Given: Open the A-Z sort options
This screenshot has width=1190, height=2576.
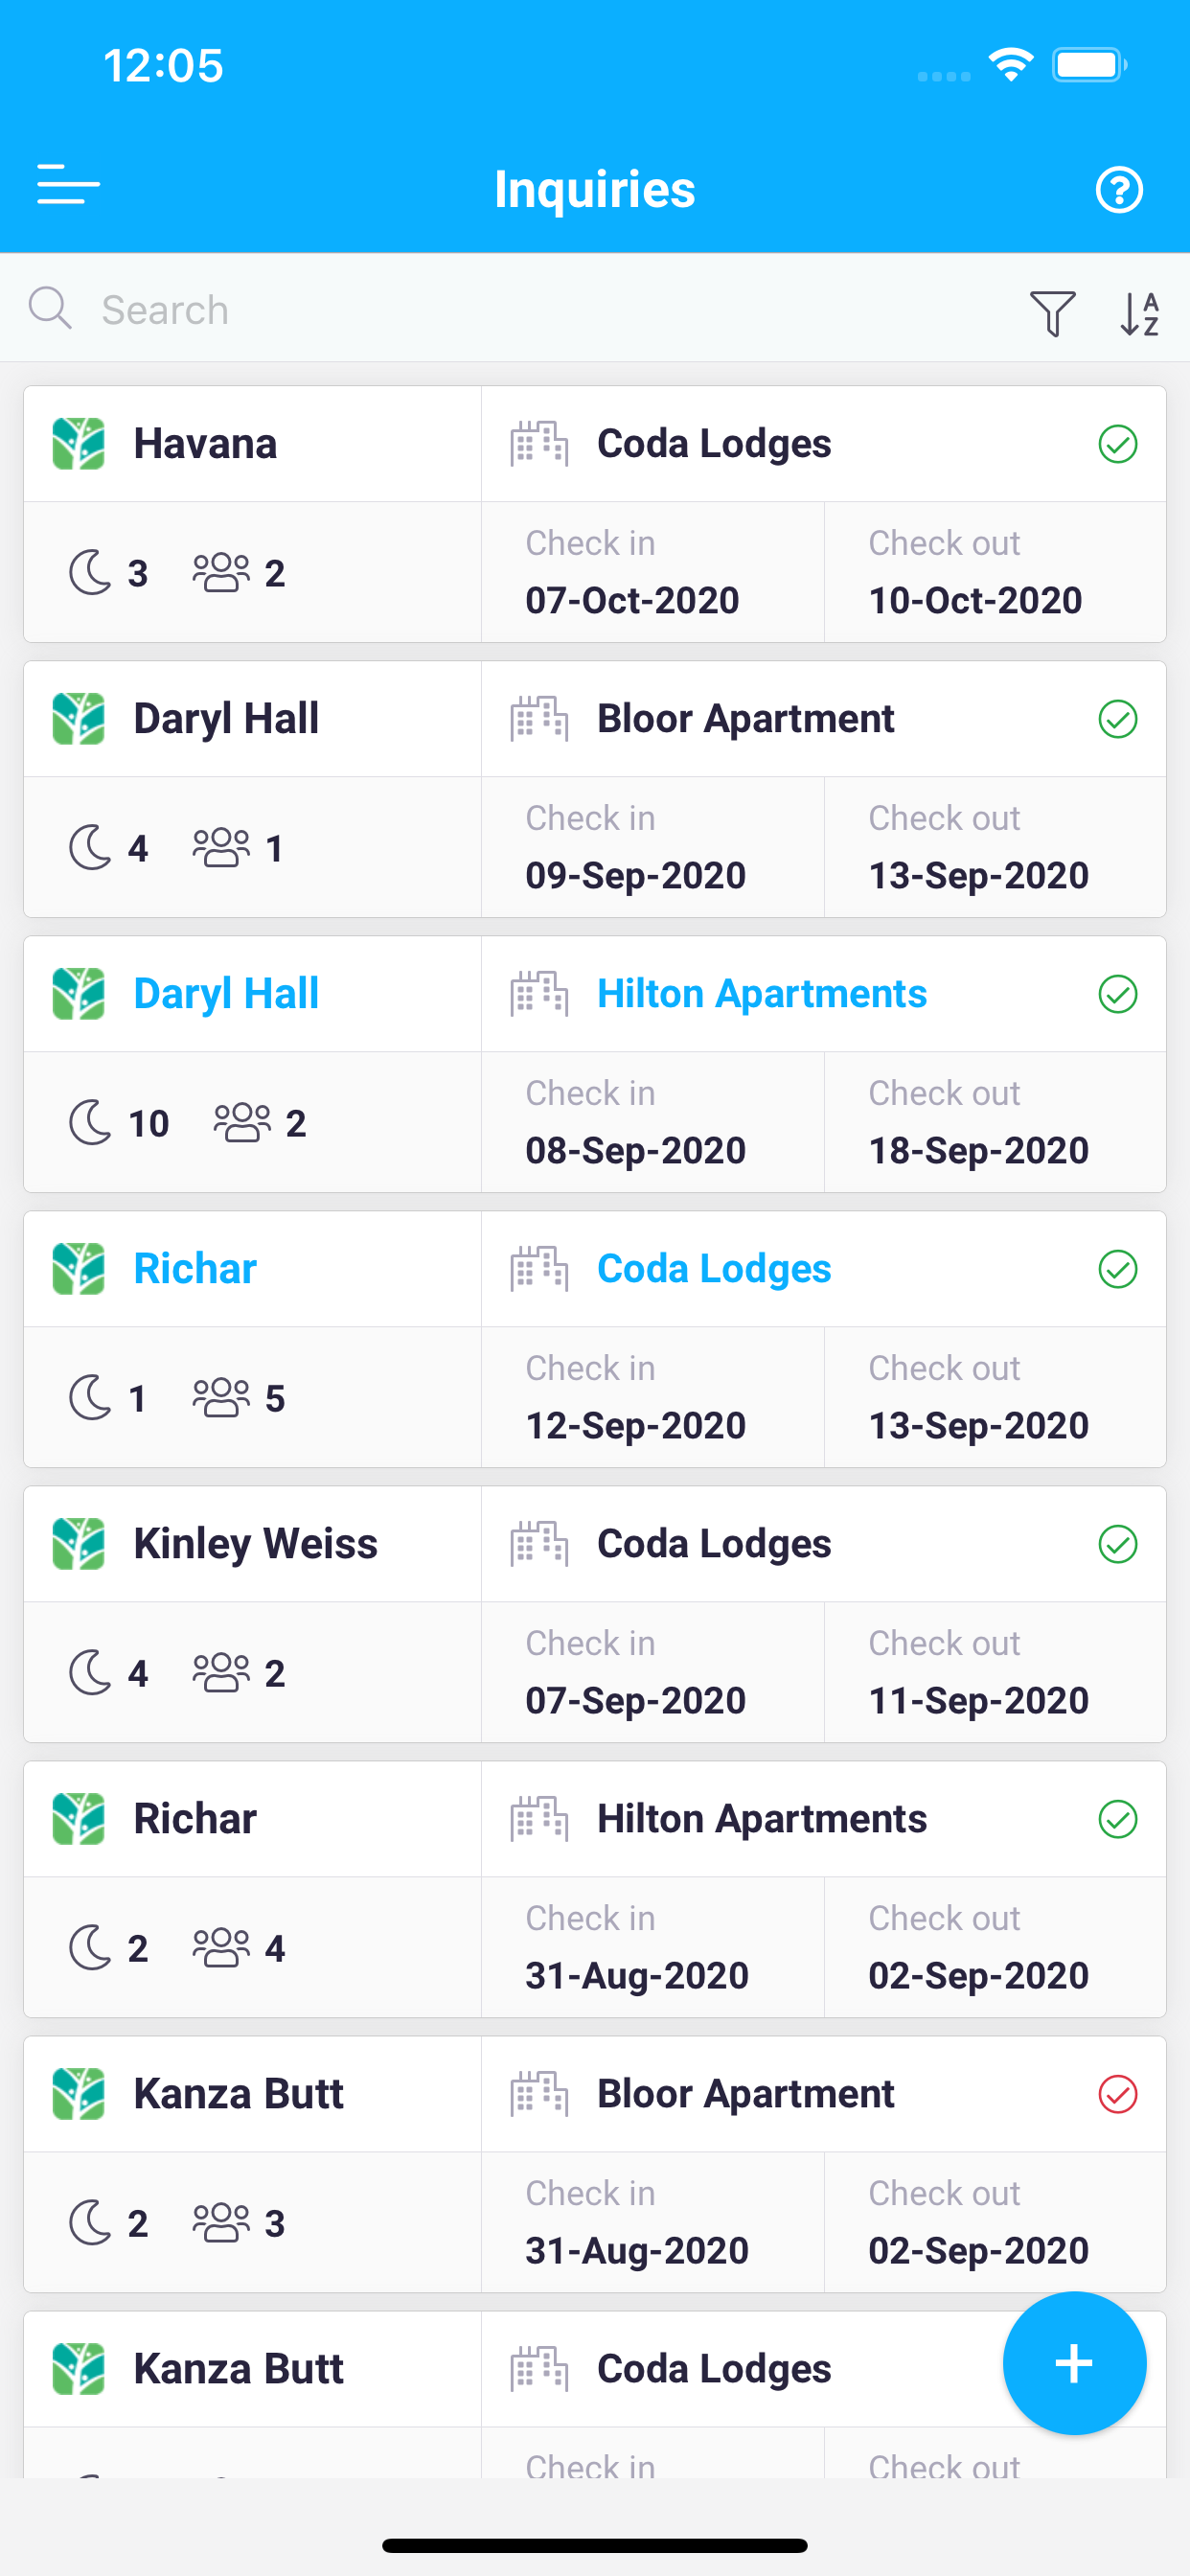Looking at the screenshot, I should click(1139, 313).
